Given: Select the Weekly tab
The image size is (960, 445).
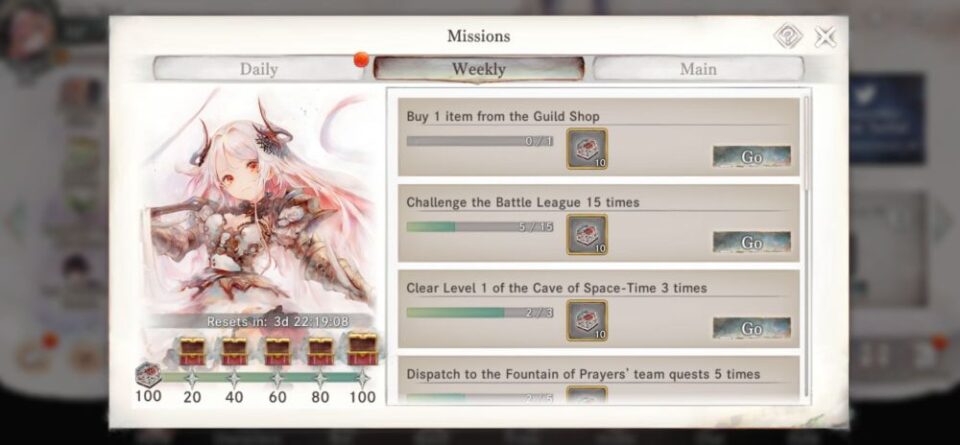Looking at the screenshot, I should click(x=479, y=69).
